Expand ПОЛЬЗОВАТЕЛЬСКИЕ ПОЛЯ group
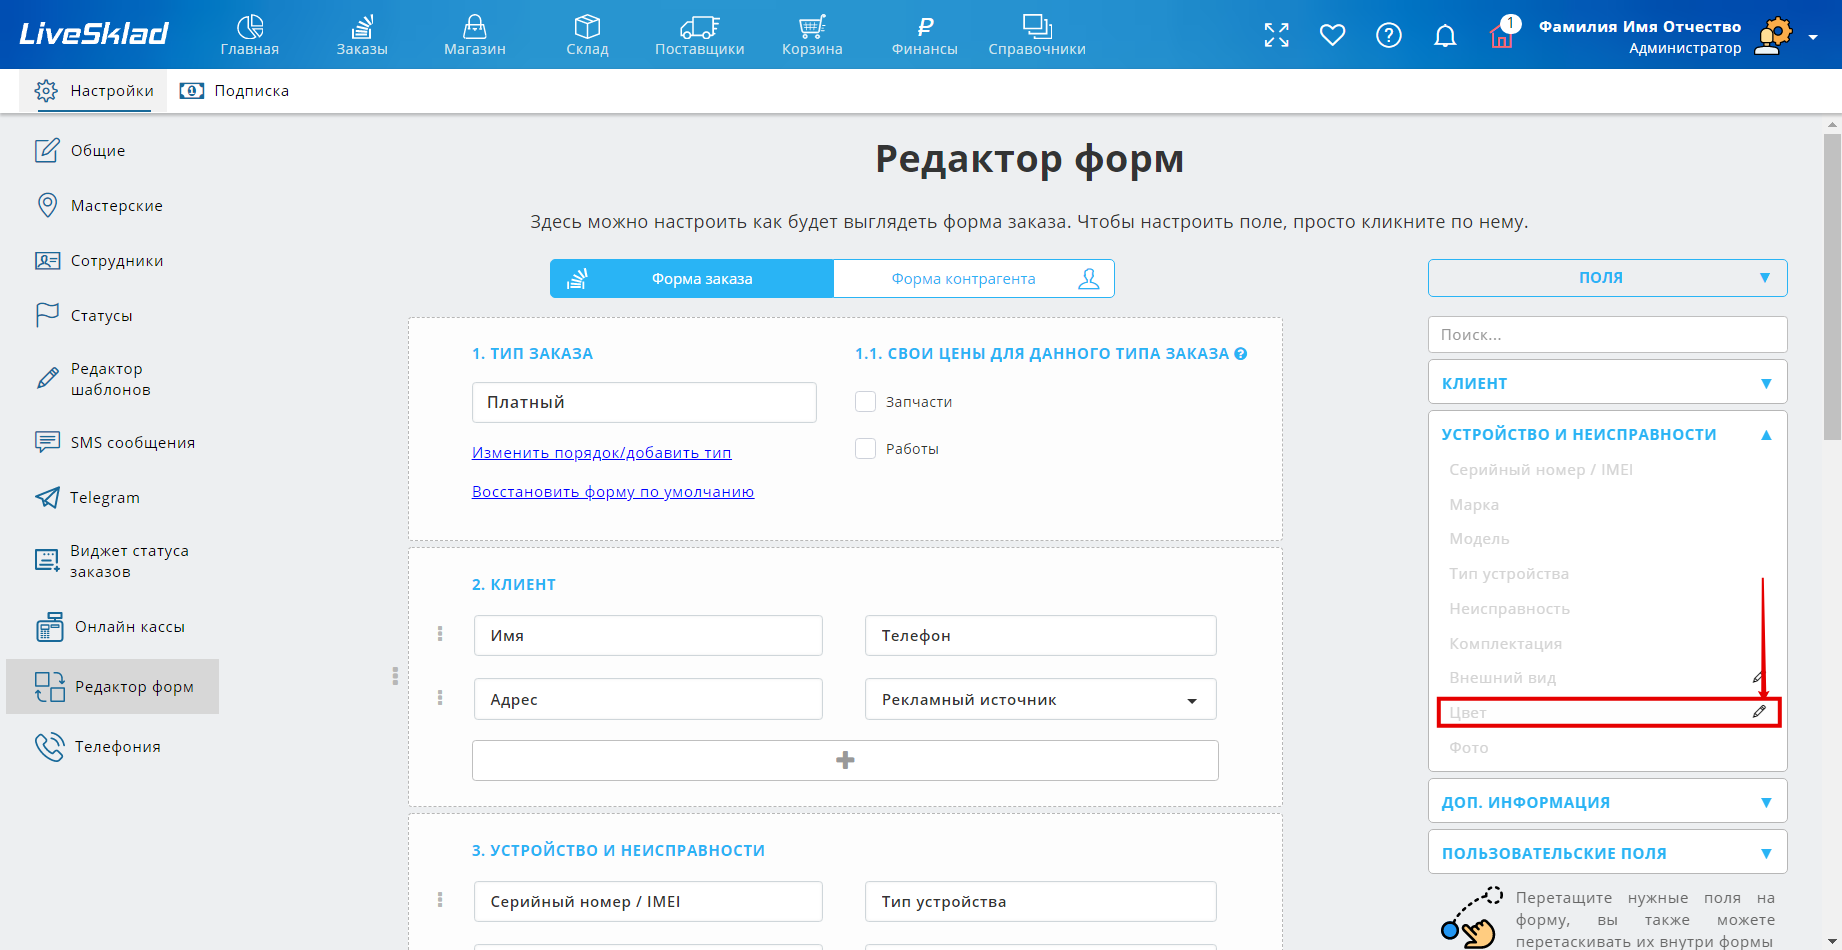The image size is (1842, 950). [1607, 853]
